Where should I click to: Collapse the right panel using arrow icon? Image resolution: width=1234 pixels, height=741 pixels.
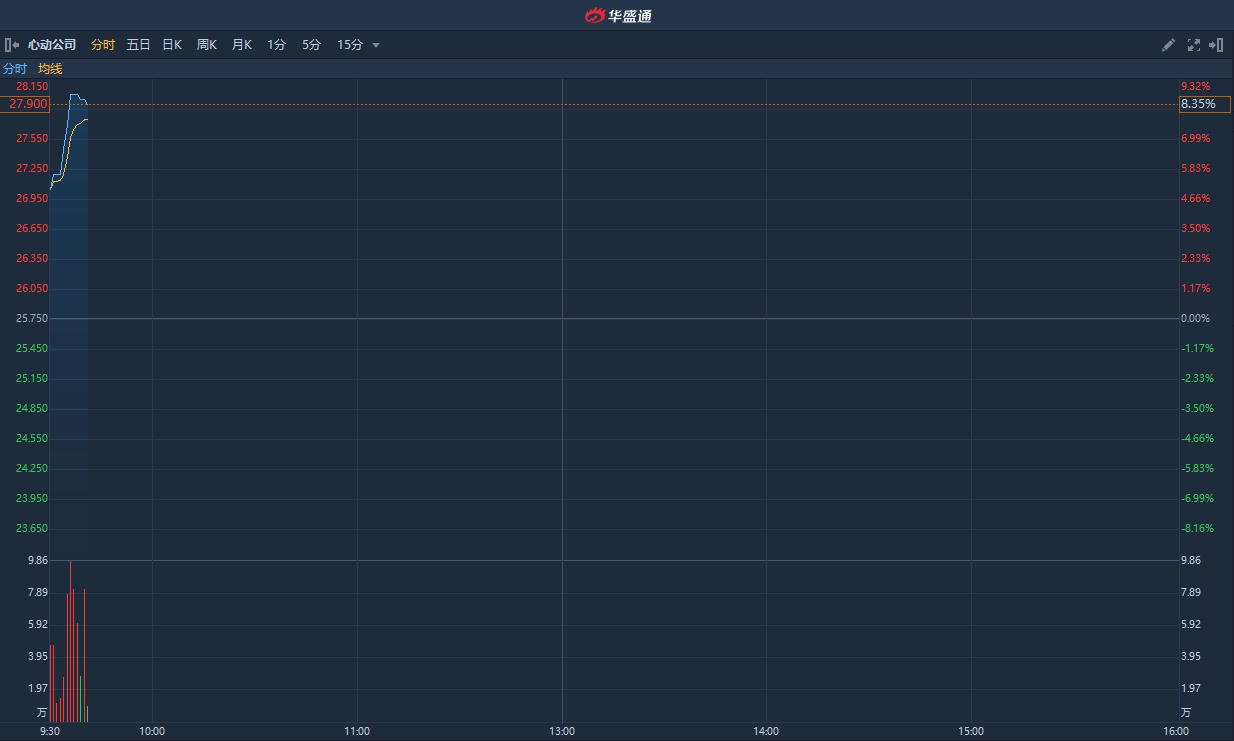click(x=1216, y=45)
